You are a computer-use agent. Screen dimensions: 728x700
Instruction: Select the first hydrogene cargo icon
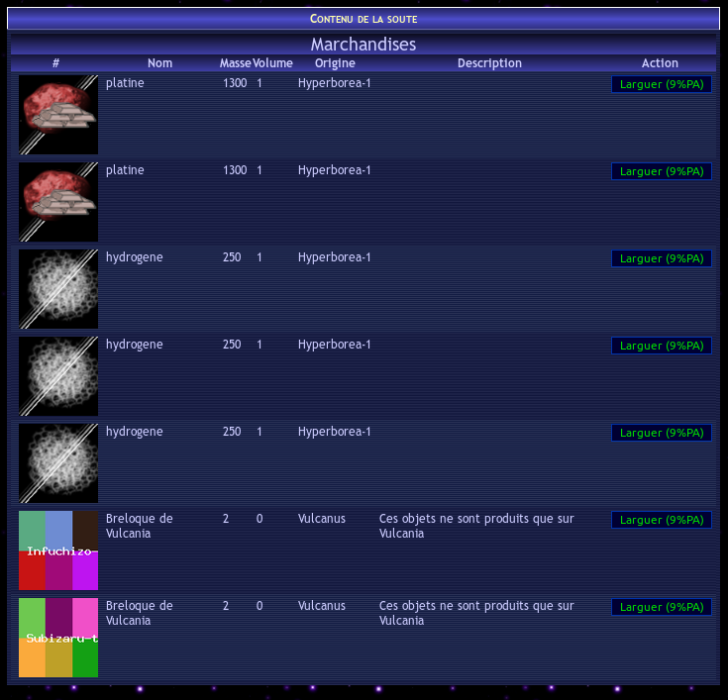pos(58,288)
